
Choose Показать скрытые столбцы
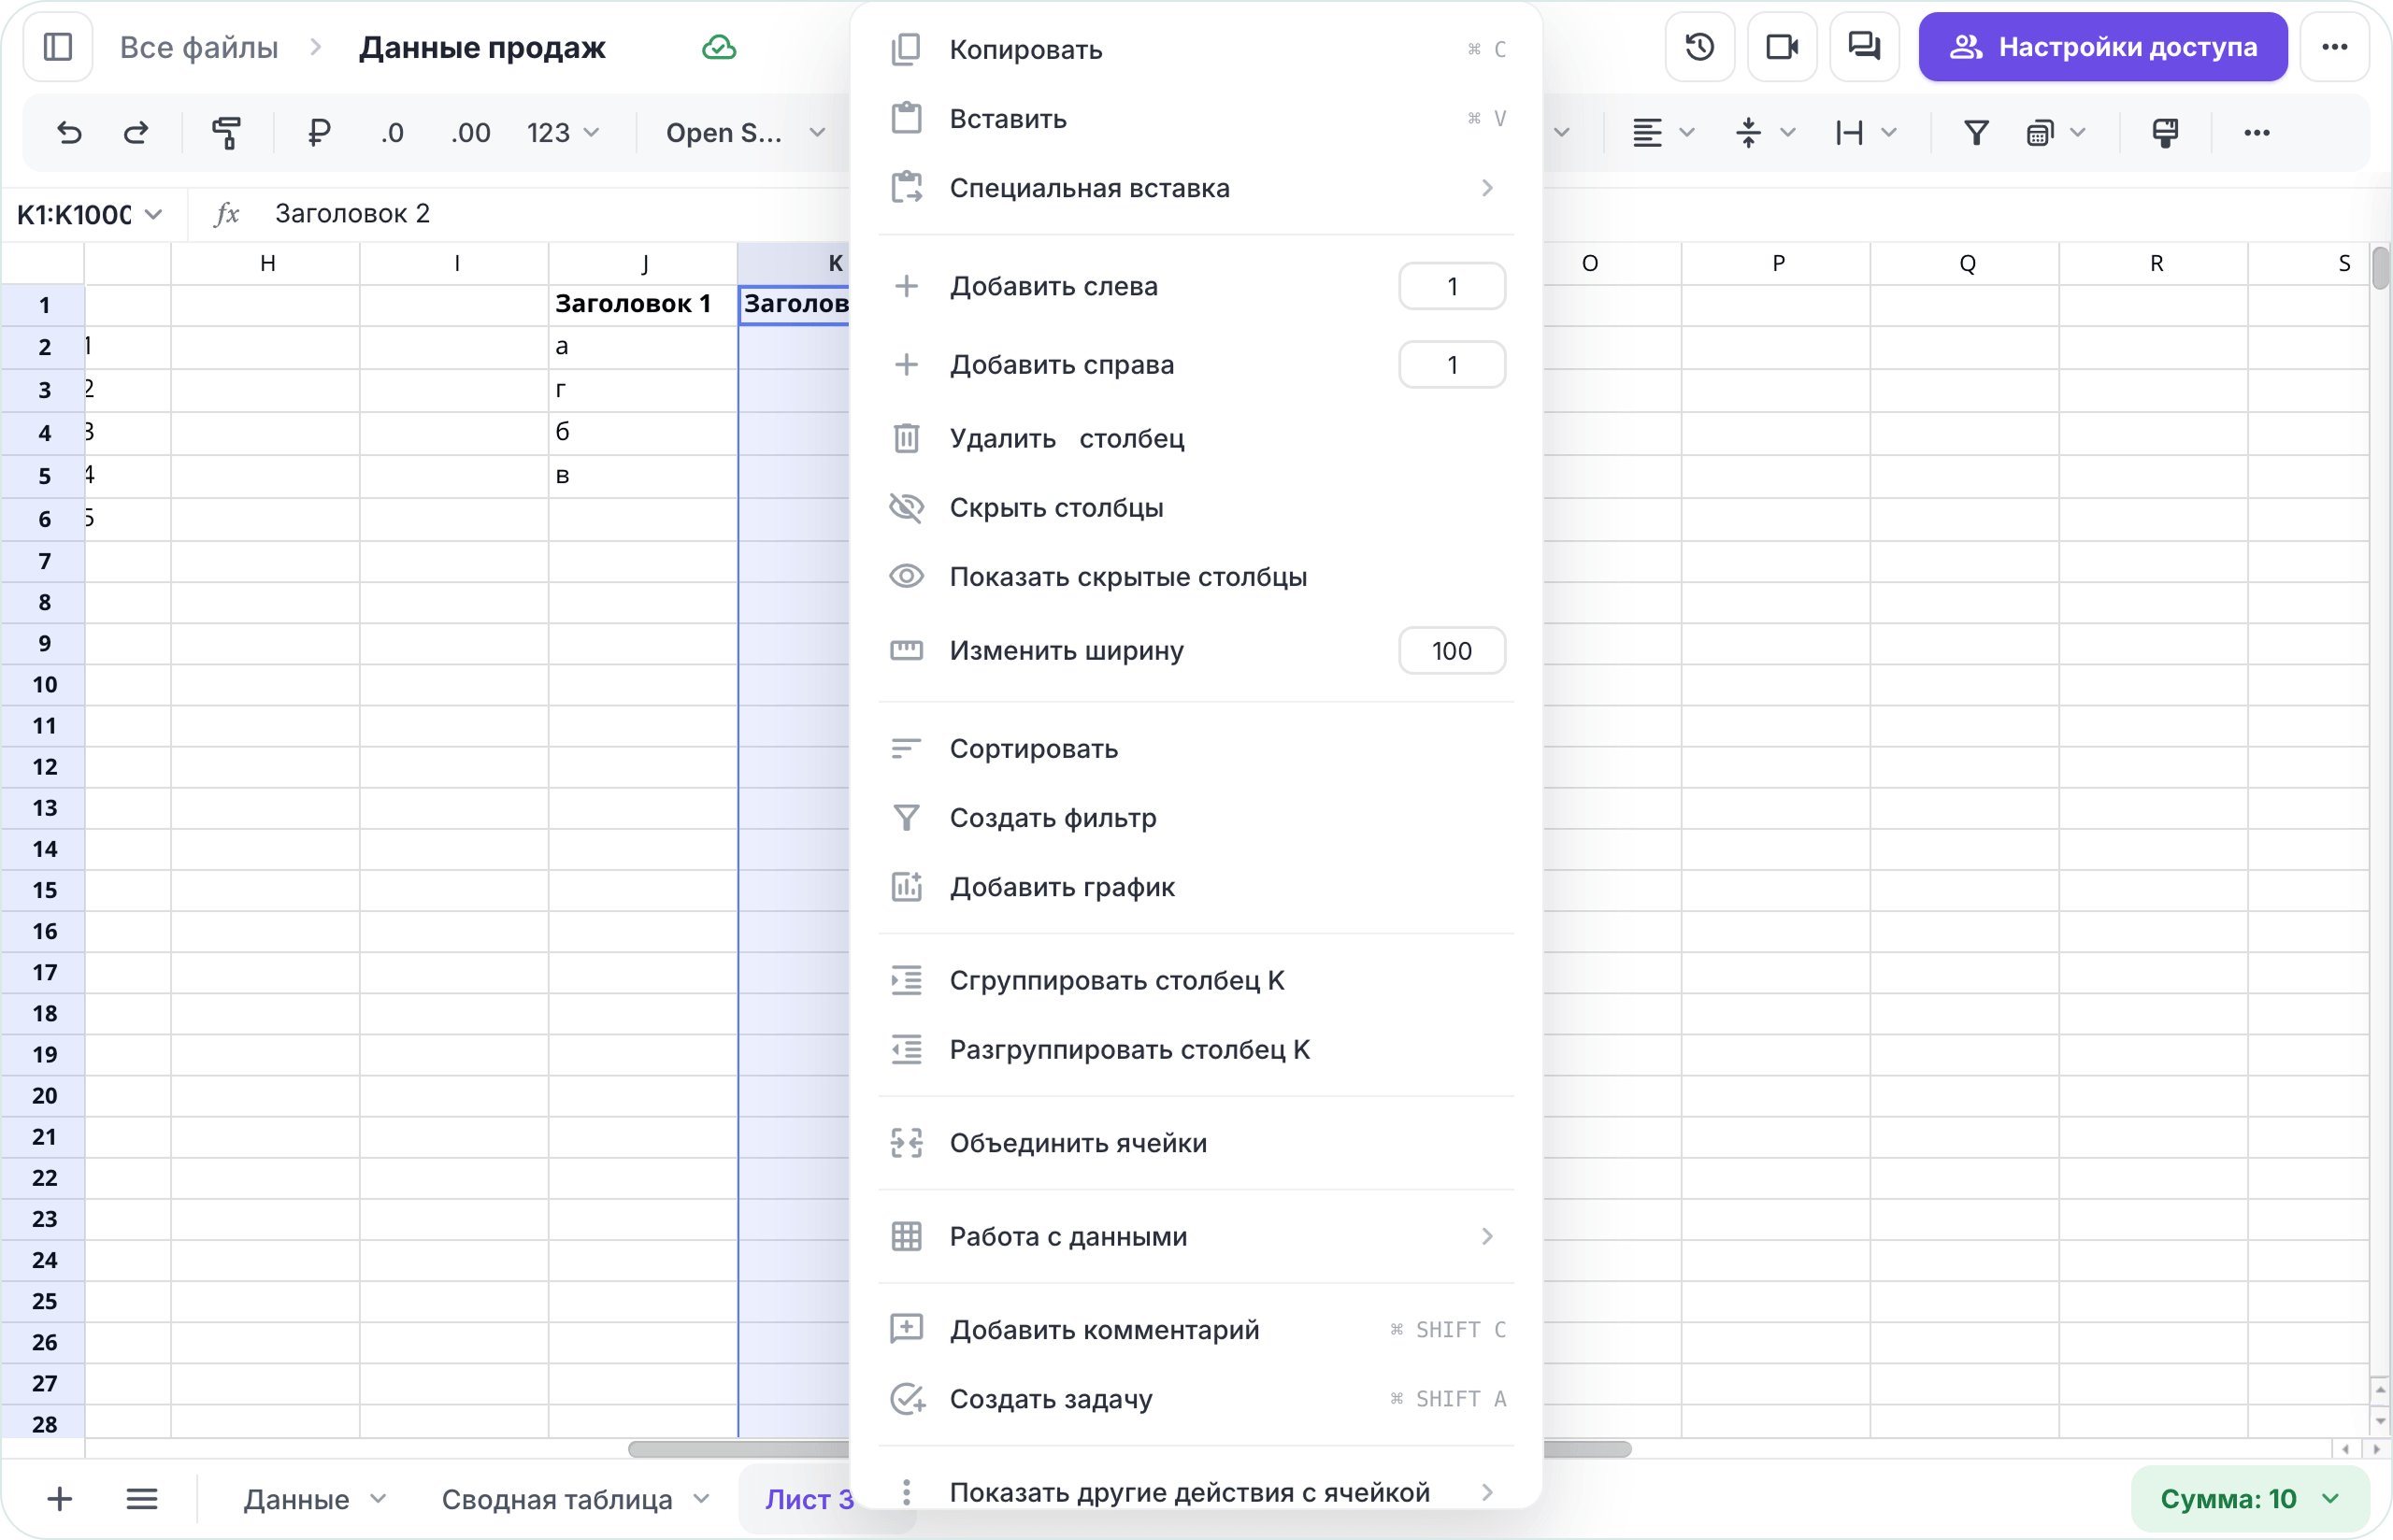tap(1196, 577)
